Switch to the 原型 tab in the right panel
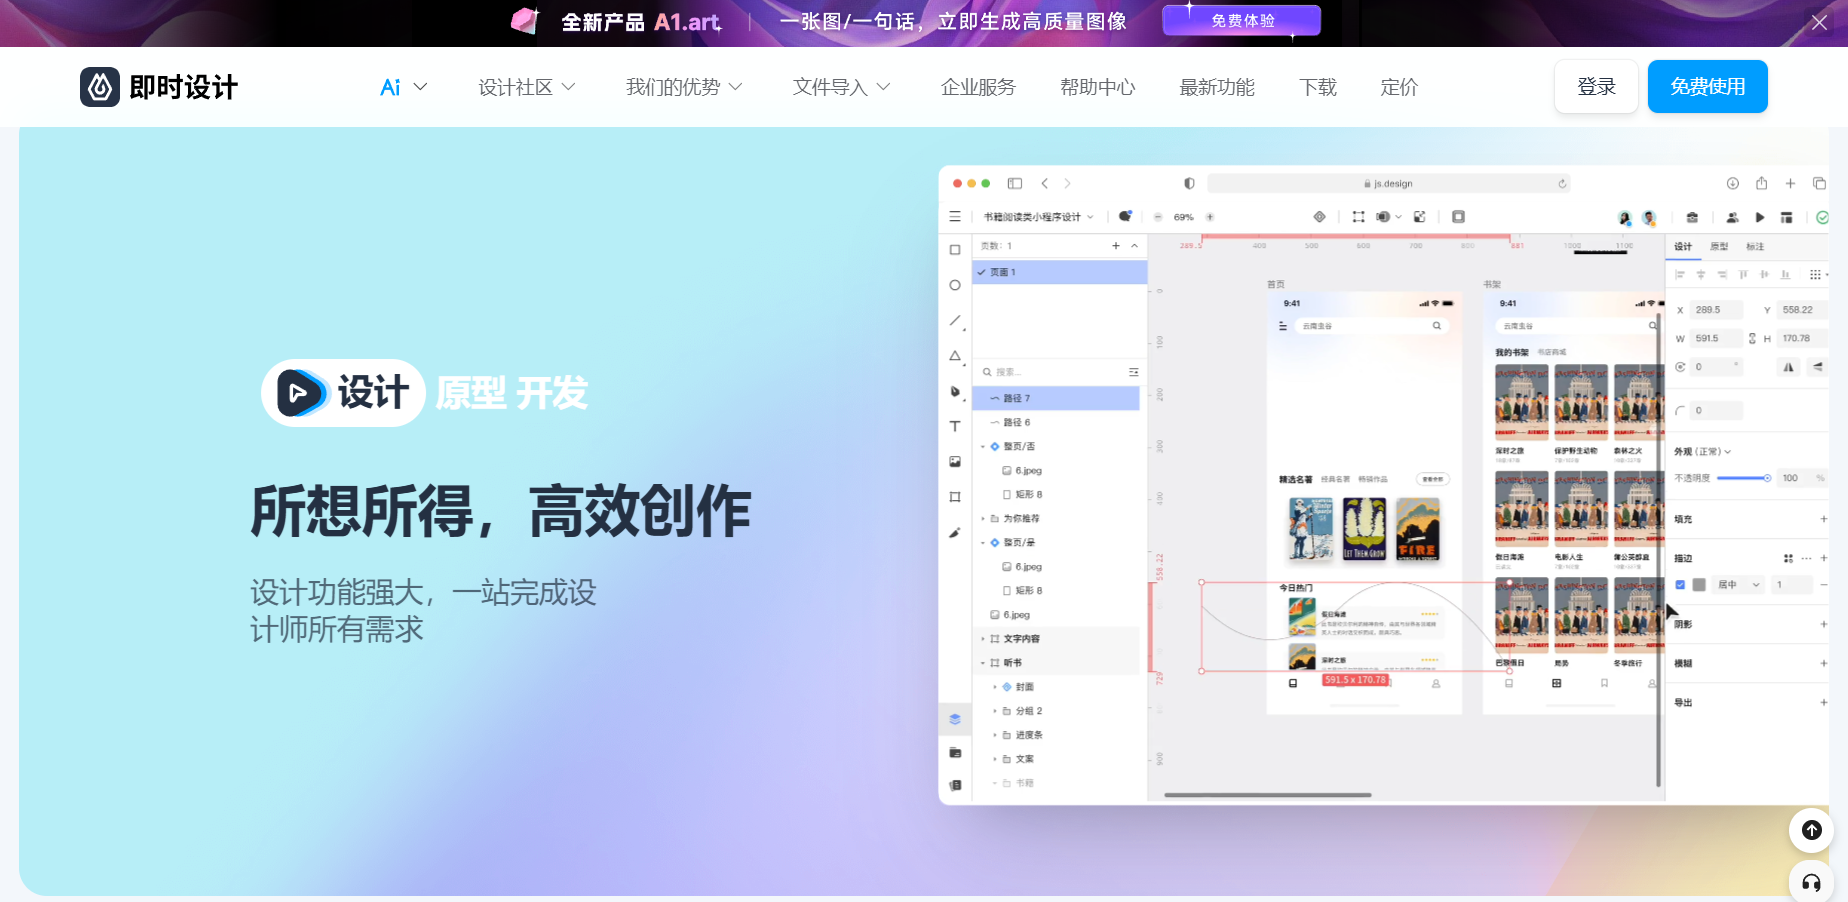This screenshot has width=1848, height=902. coord(1719,247)
